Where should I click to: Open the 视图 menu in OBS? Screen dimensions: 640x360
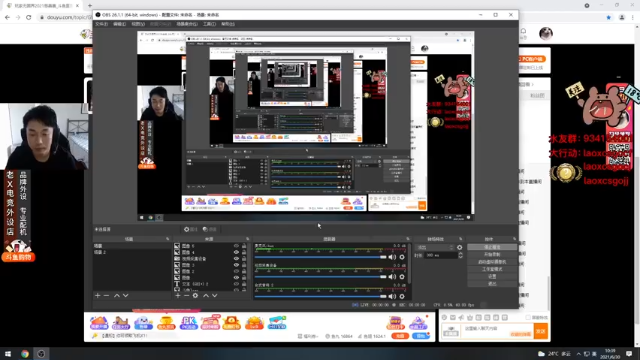coord(138,24)
